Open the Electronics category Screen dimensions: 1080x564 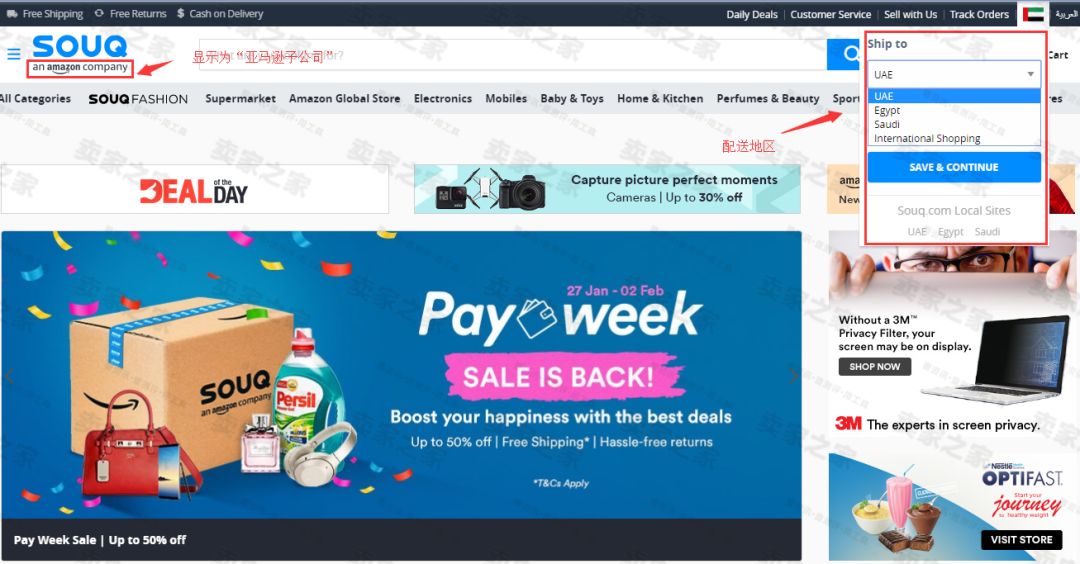point(443,98)
